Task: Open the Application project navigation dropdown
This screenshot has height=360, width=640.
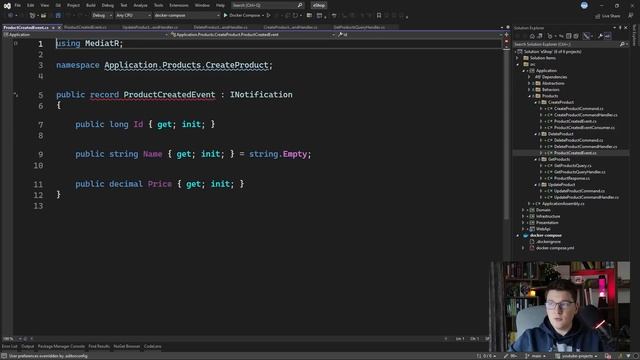Action: (86, 35)
